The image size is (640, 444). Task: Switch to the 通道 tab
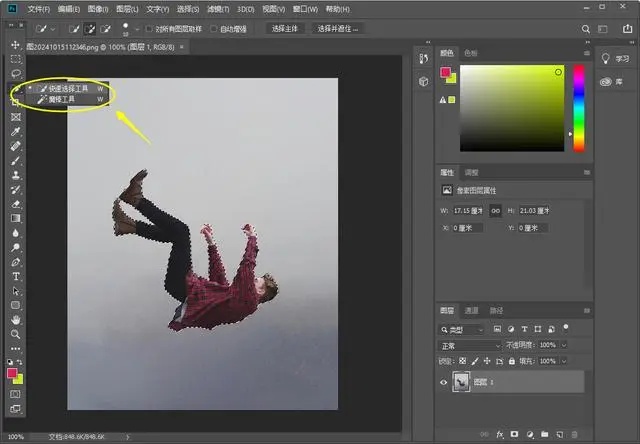click(x=472, y=310)
